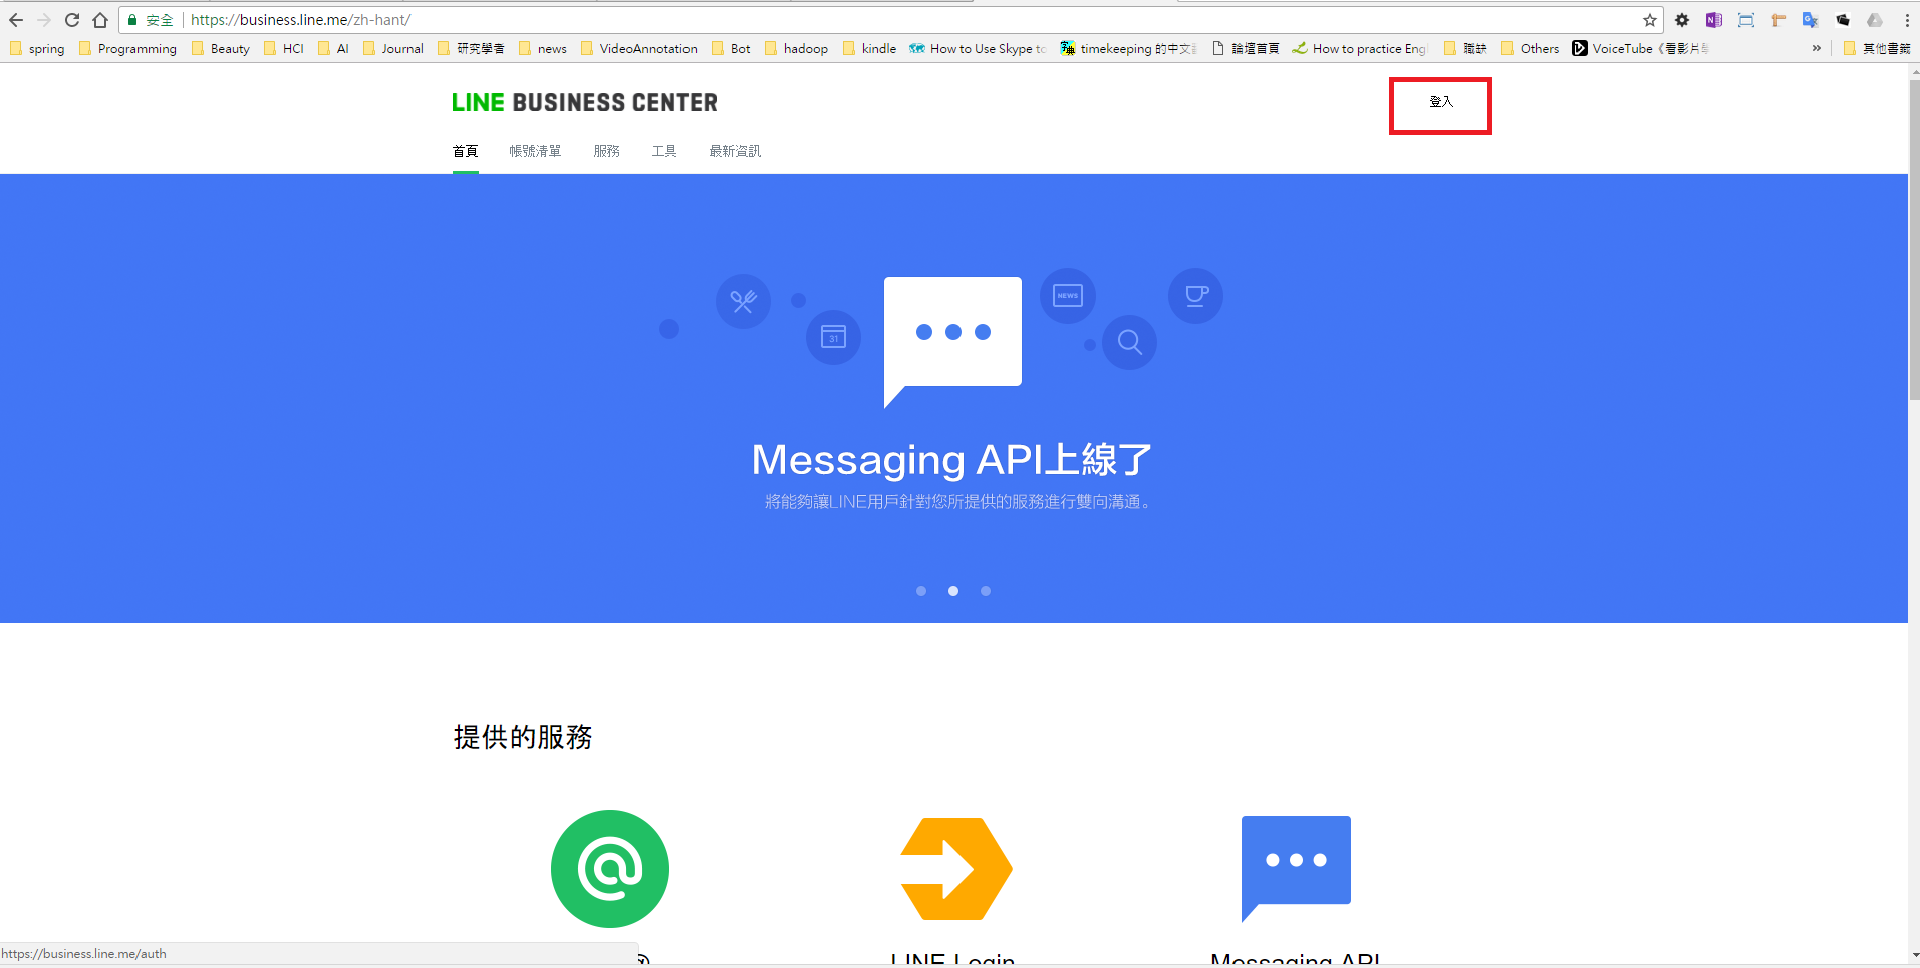Open the Google Translate extension icon
The image size is (1920, 968).
click(1810, 20)
